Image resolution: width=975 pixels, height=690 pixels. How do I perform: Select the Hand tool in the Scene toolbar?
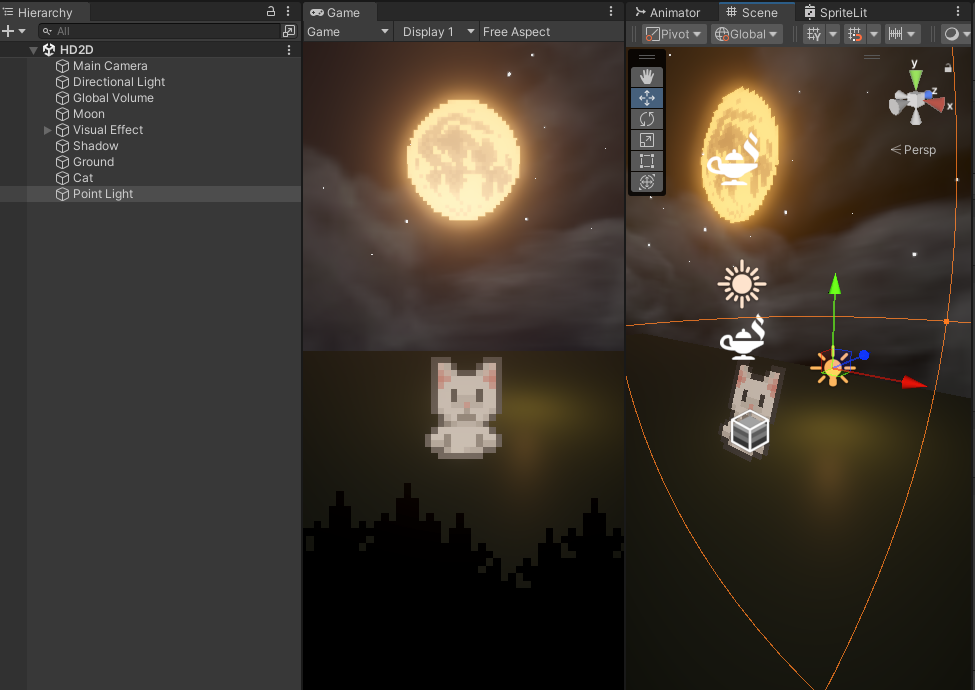point(646,75)
